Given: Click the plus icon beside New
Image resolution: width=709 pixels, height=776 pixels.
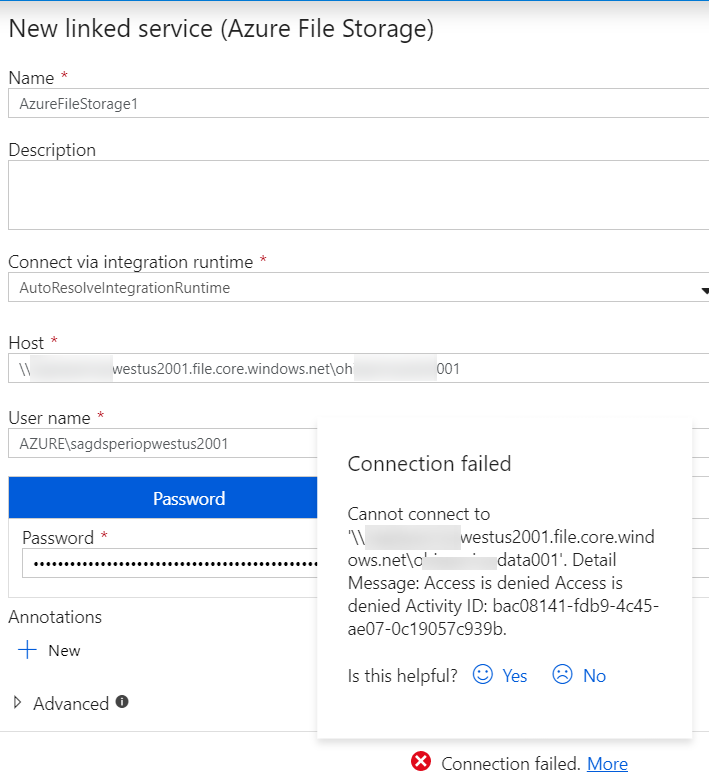Looking at the screenshot, I should coord(27,650).
